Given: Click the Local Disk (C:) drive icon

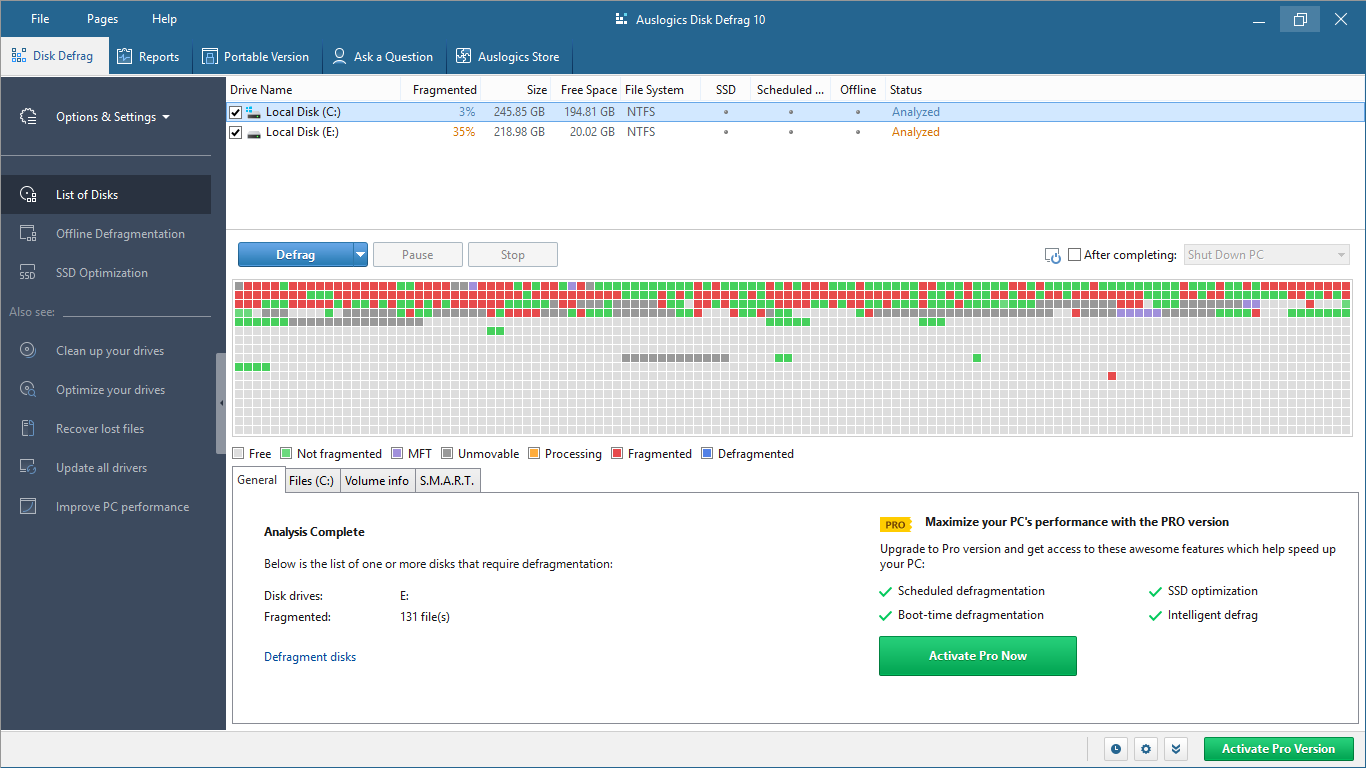Looking at the screenshot, I should point(254,113).
